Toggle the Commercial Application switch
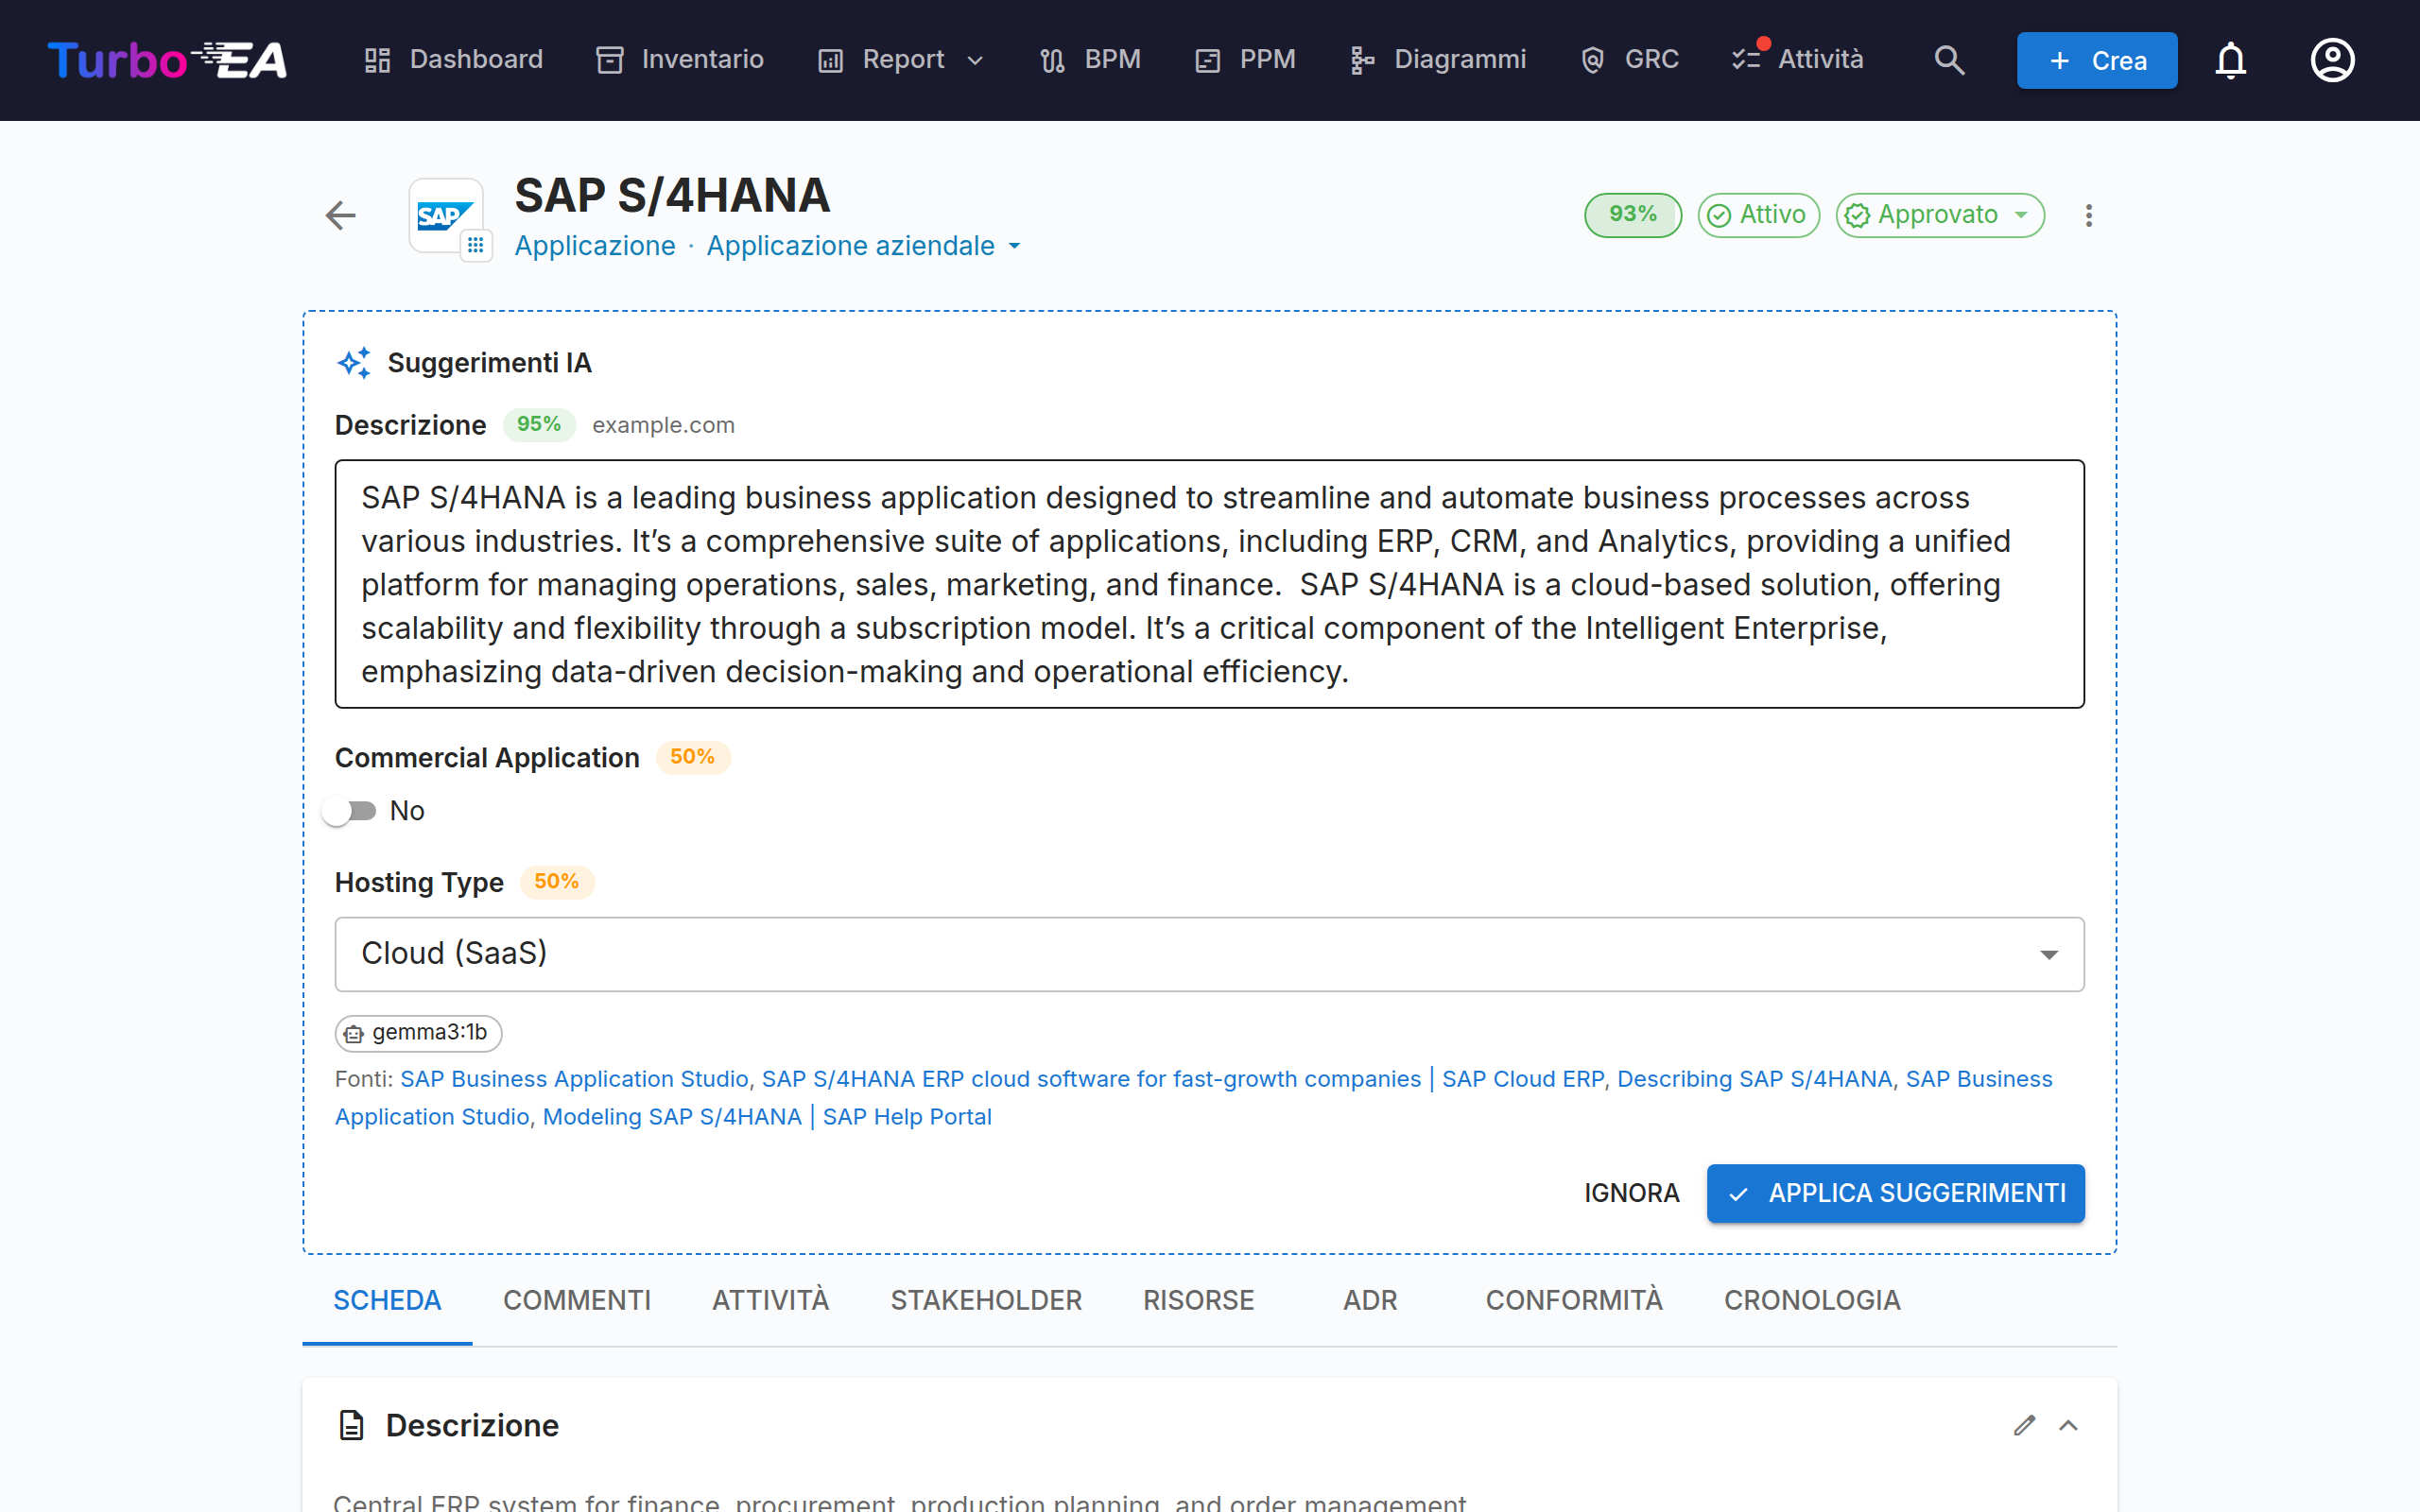The height and width of the screenshot is (1512, 2420). click(349, 811)
